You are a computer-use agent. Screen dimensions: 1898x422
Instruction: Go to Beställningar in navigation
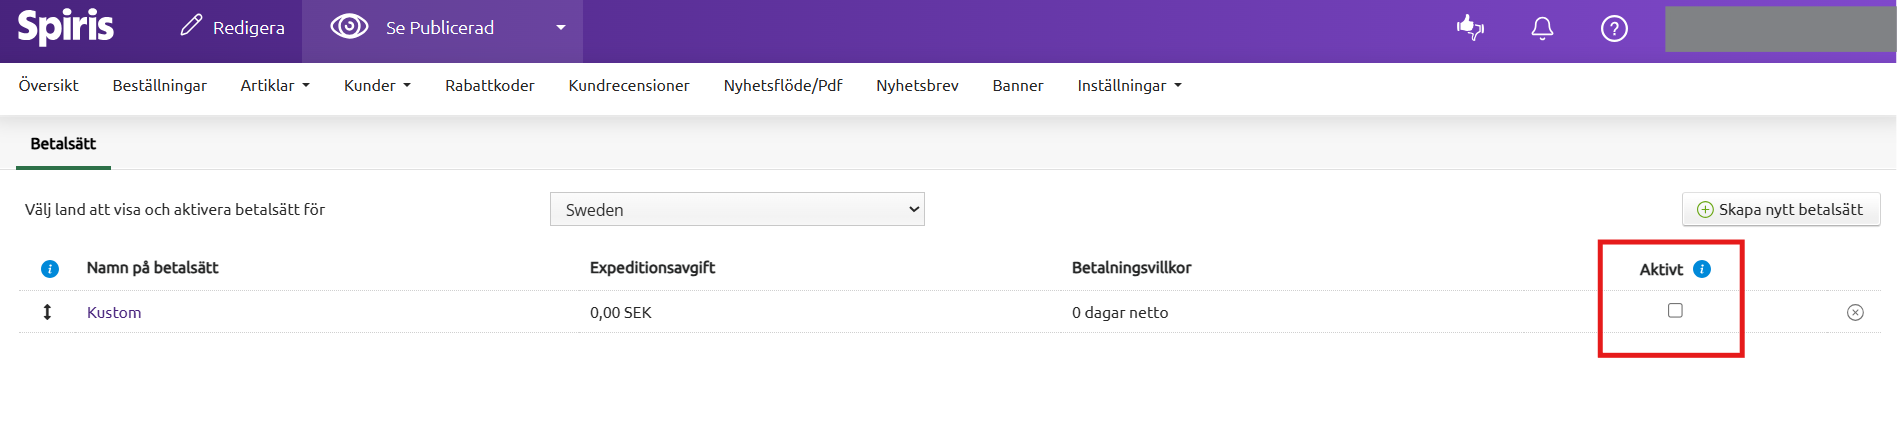coord(160,86)
